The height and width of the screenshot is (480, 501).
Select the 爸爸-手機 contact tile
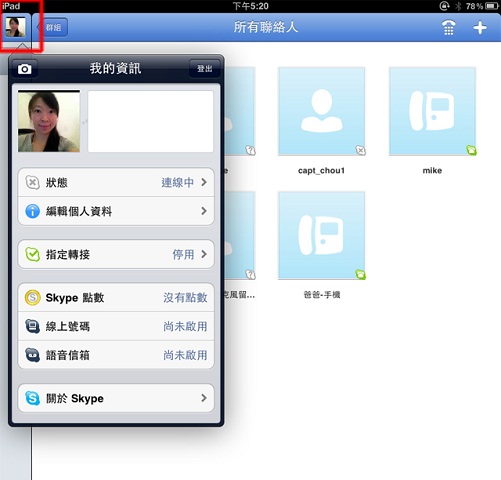pyautogui.click(x=321, y=235)
